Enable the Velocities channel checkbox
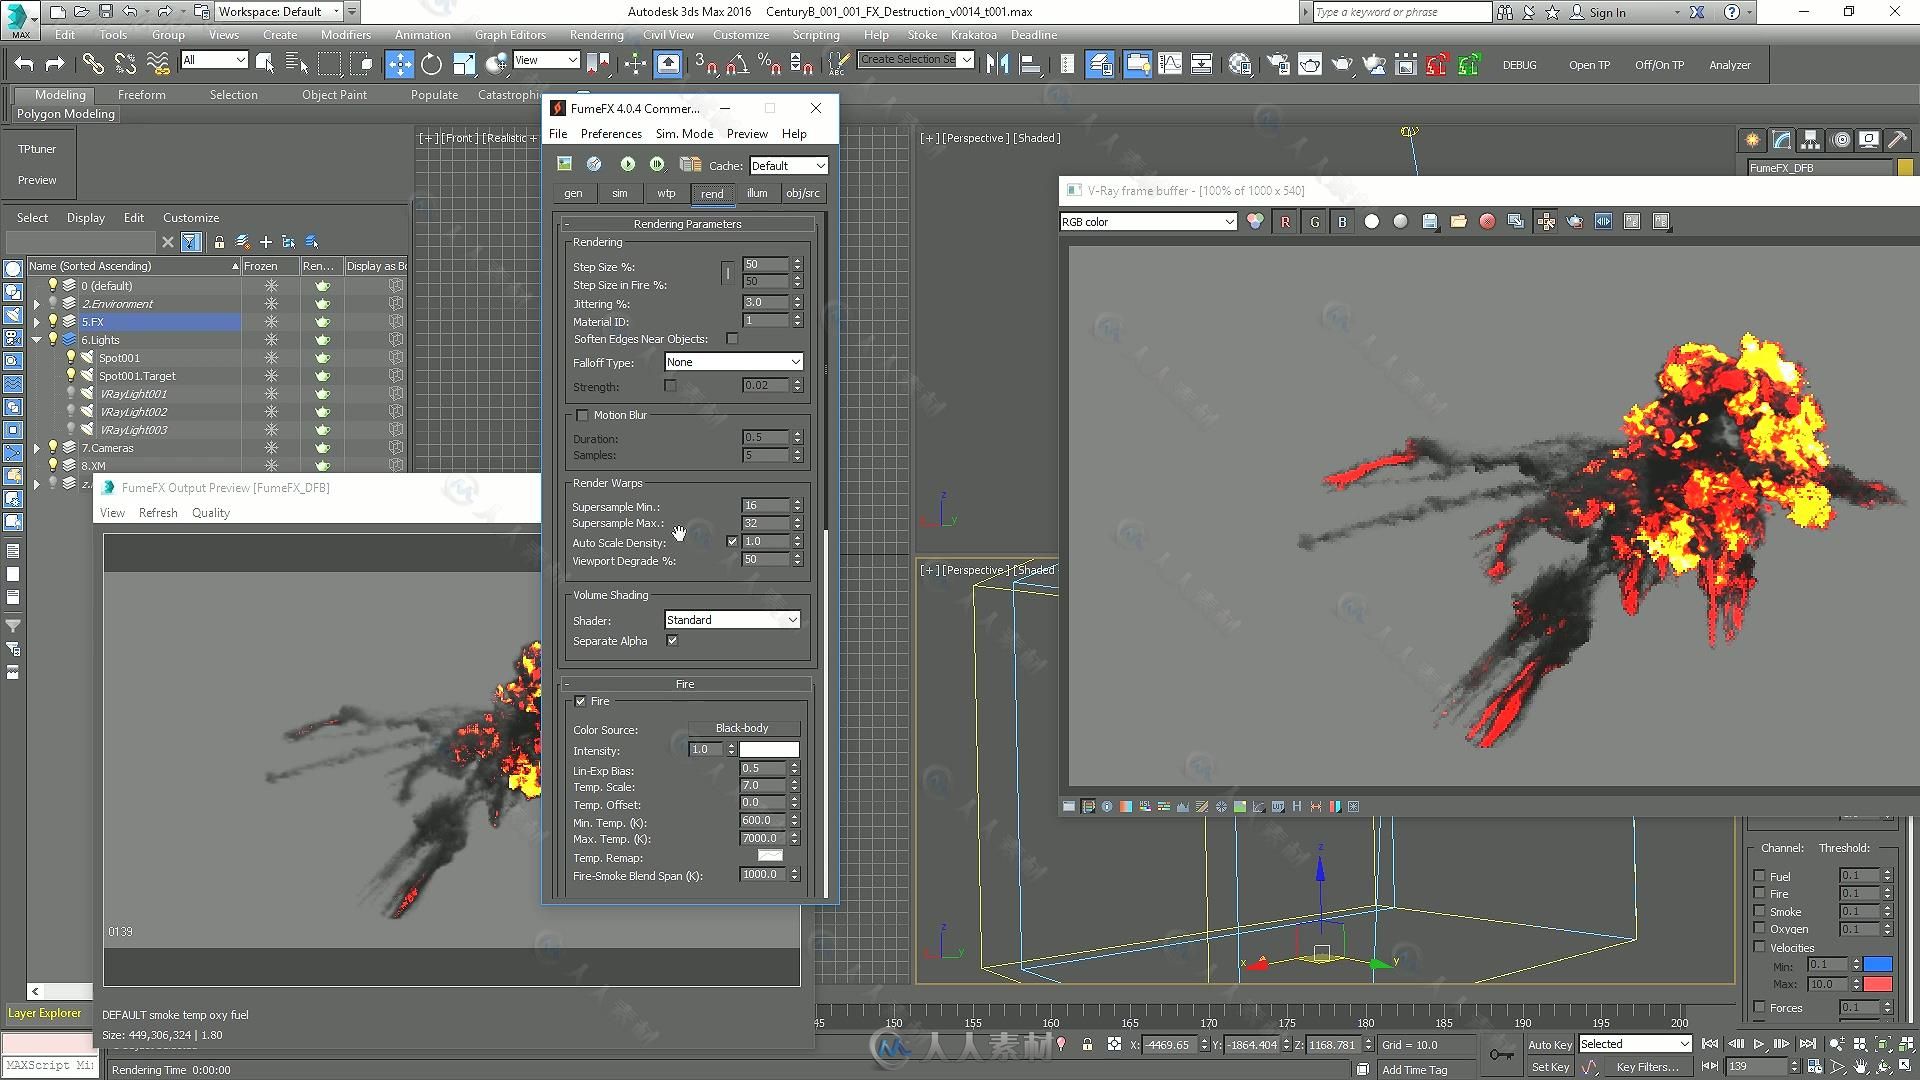Image resolution: width=1920 pixels, height=1080 pixels. click(1760, 947)
